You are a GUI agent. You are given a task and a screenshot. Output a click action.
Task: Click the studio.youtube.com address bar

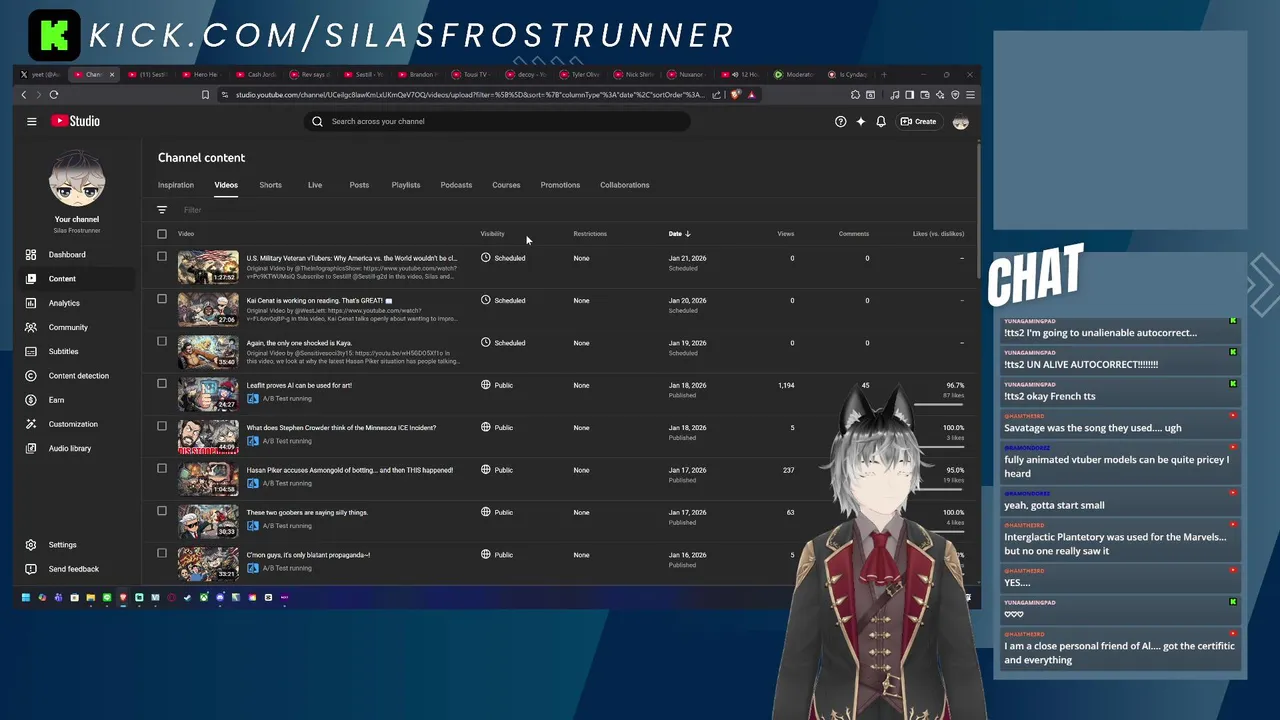(470, 95)
